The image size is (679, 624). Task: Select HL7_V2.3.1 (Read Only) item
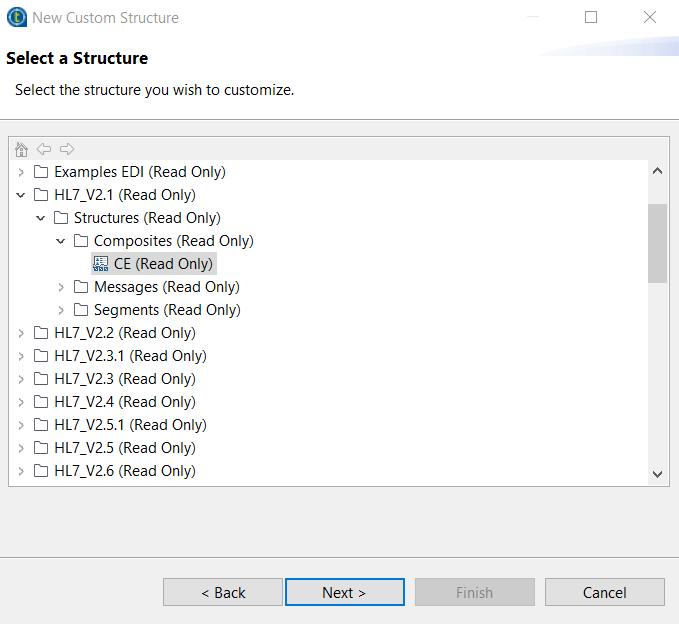point(130,356)
